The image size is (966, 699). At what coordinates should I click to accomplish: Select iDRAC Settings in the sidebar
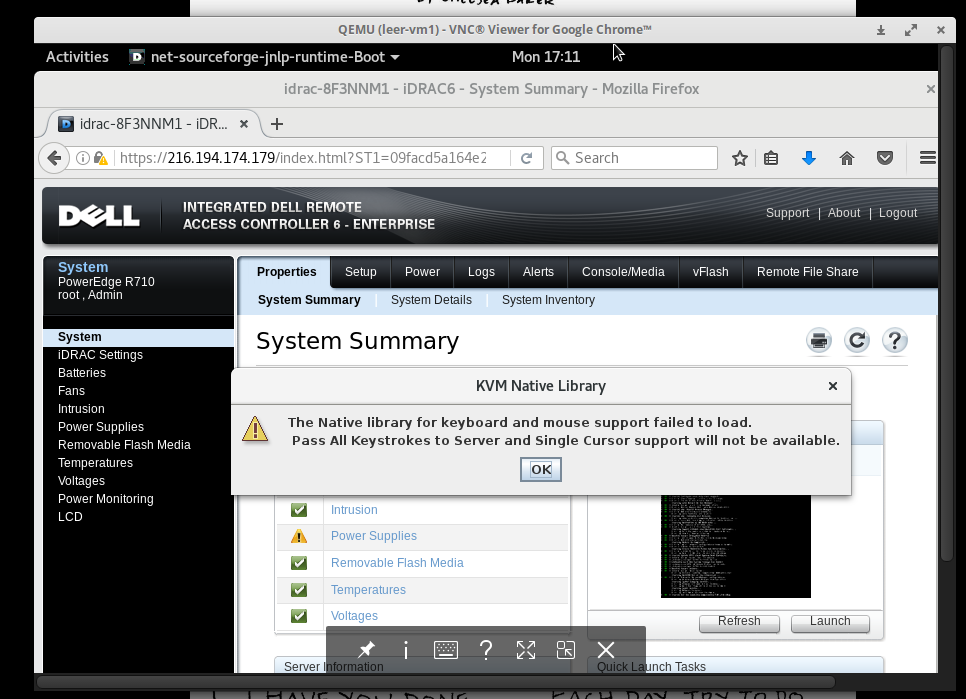point(100,355)
